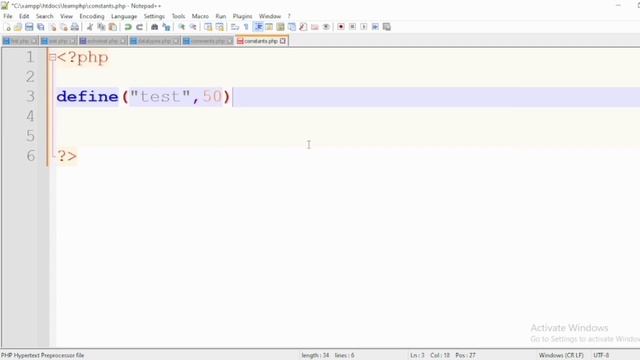Open the Run menu
Viewport: 640px width, 360px height.
pos(221,16)
